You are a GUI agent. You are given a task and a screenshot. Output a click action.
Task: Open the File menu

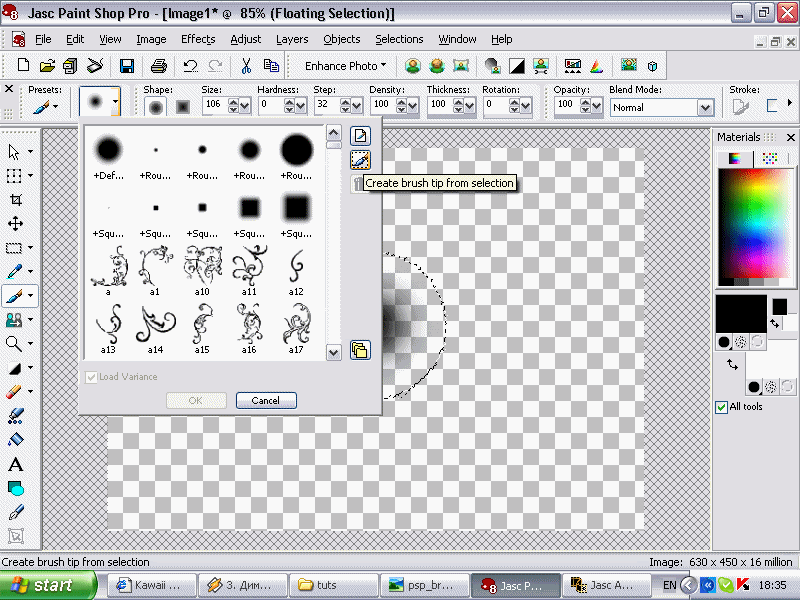click(43, 39)
